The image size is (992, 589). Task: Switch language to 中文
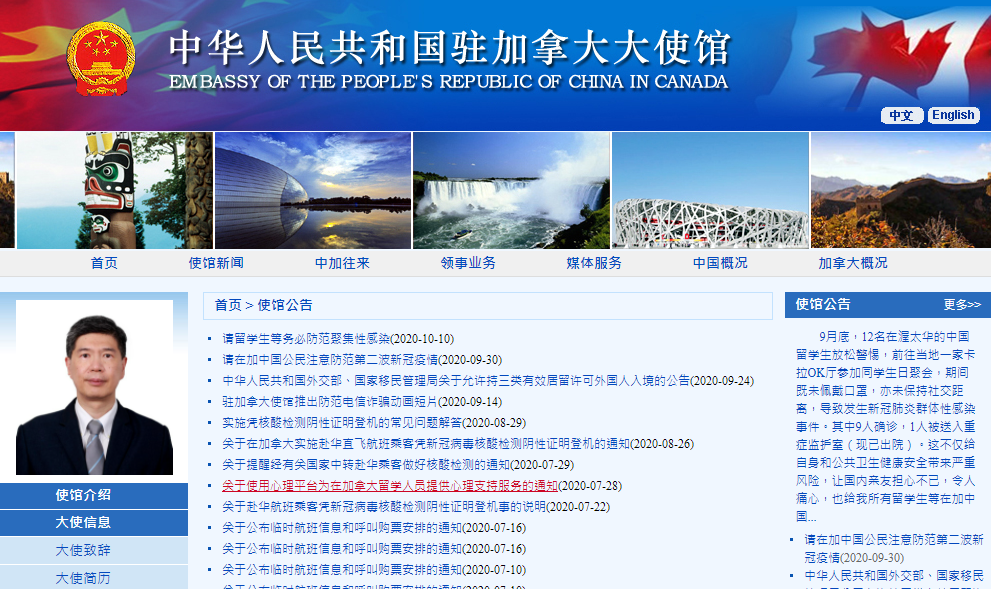point(902,115)
